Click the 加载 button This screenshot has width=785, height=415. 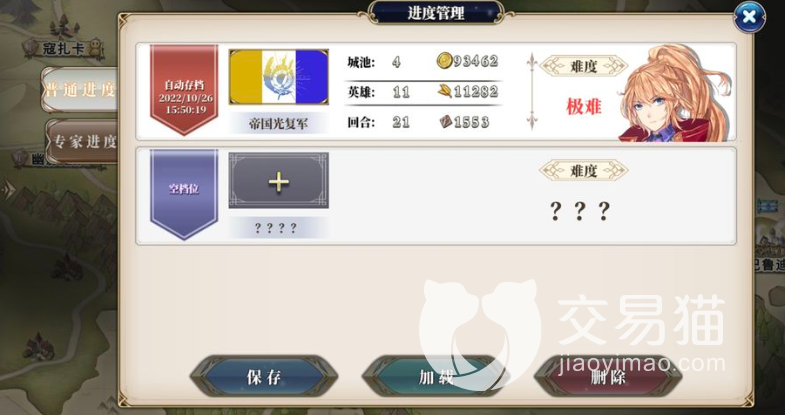[x=436, y=376]
